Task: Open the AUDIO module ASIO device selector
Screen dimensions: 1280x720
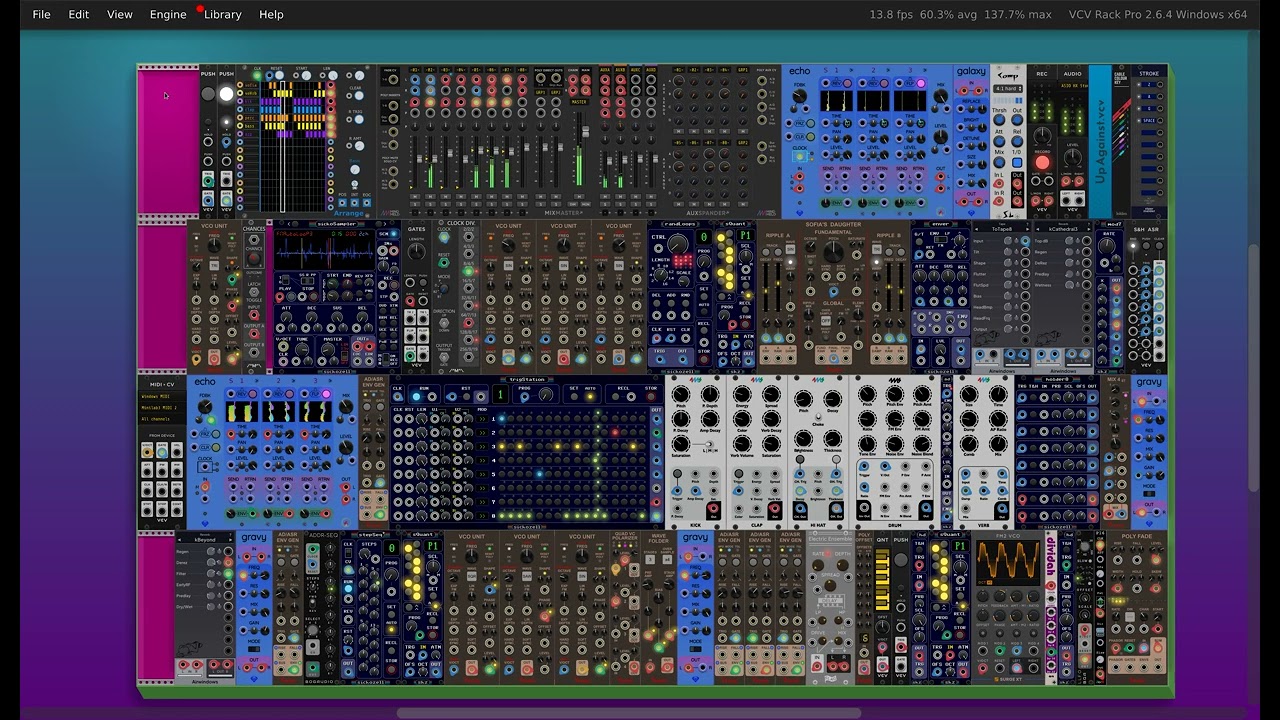Action: pyautogui.click(x=1074, y=86)
